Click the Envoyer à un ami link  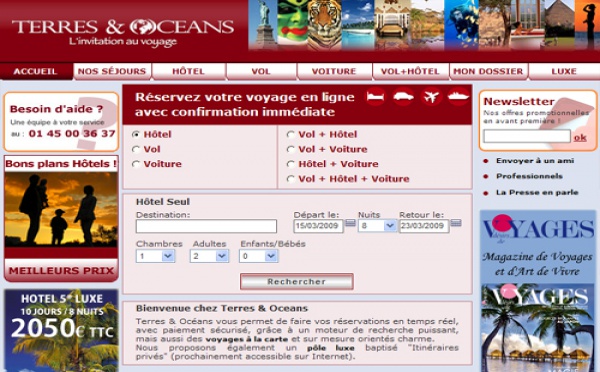(x=535, y=161)
